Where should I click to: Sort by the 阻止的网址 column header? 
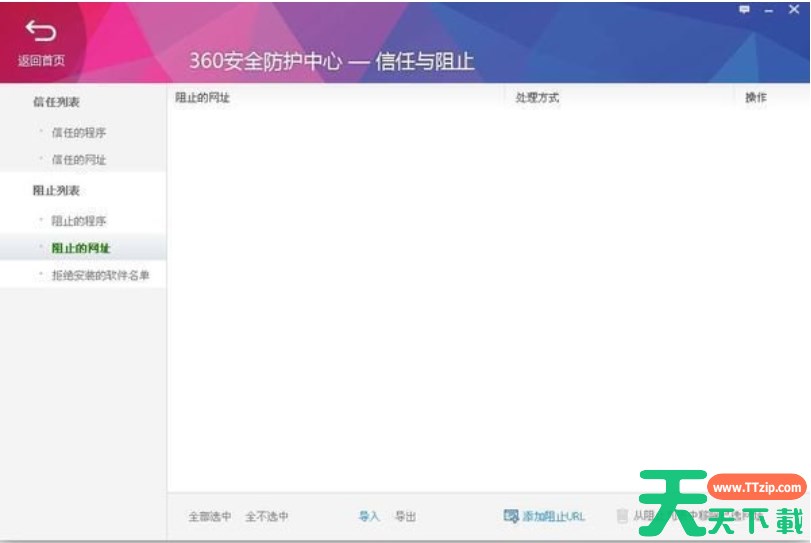tap(202, 98)
